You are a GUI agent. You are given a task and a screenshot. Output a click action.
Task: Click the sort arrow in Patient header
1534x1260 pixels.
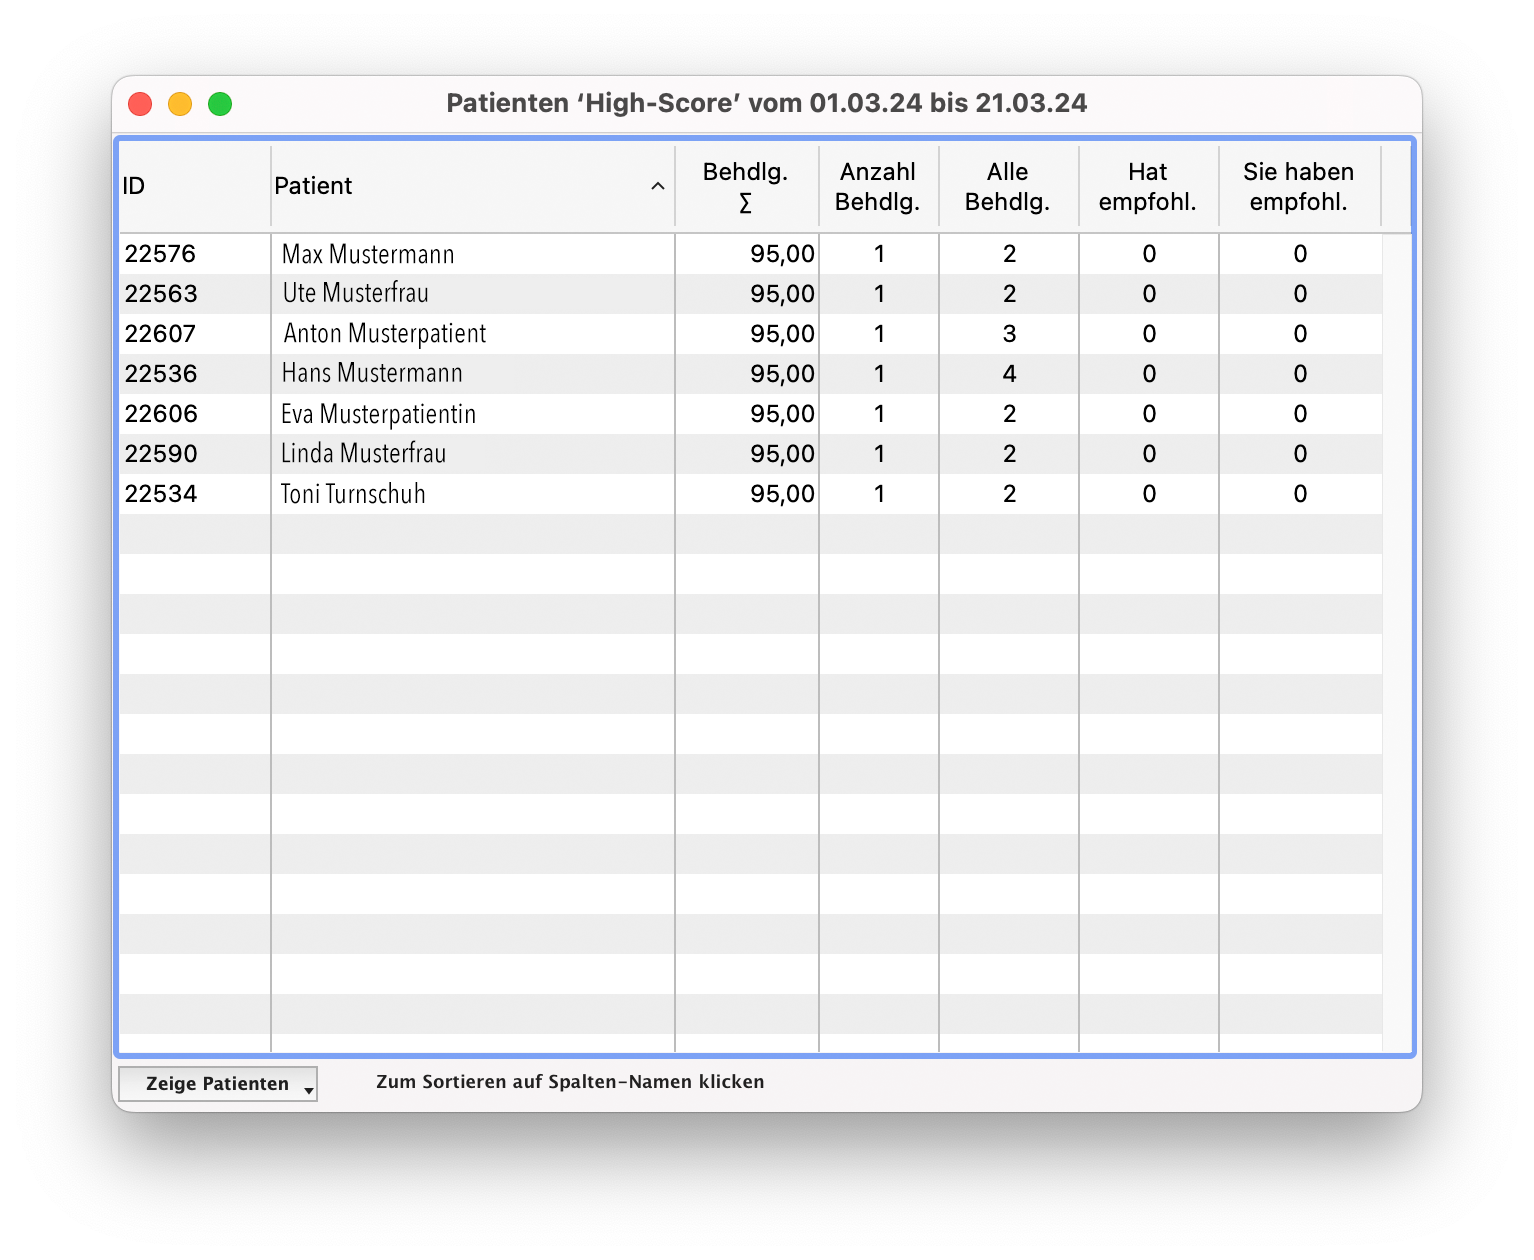coord(657,187)
